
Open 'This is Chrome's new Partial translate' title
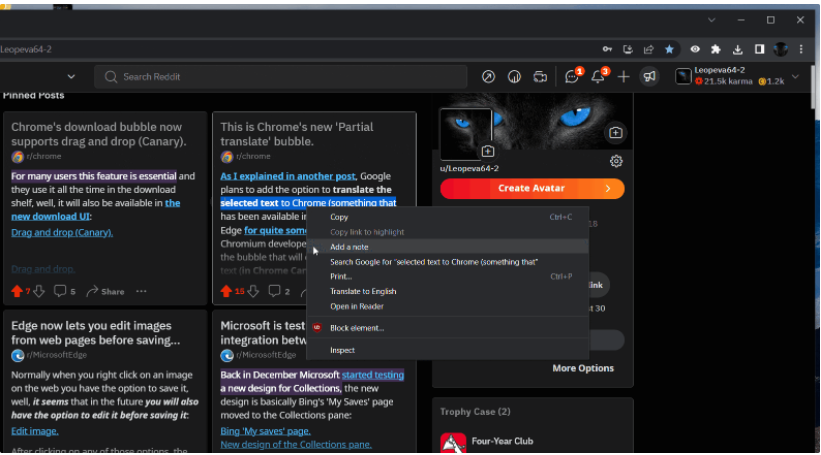[x=296, y=134]
